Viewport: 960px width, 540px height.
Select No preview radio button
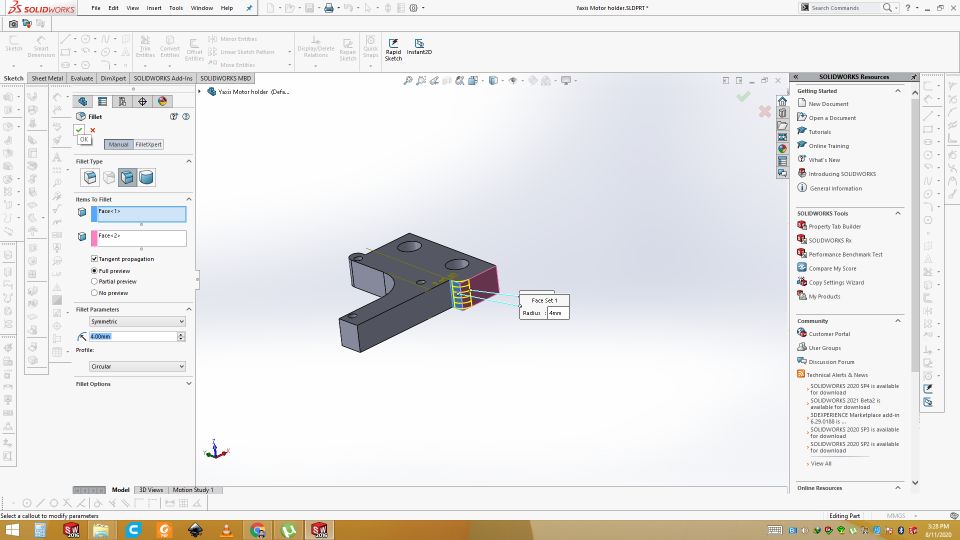point(94,293)
